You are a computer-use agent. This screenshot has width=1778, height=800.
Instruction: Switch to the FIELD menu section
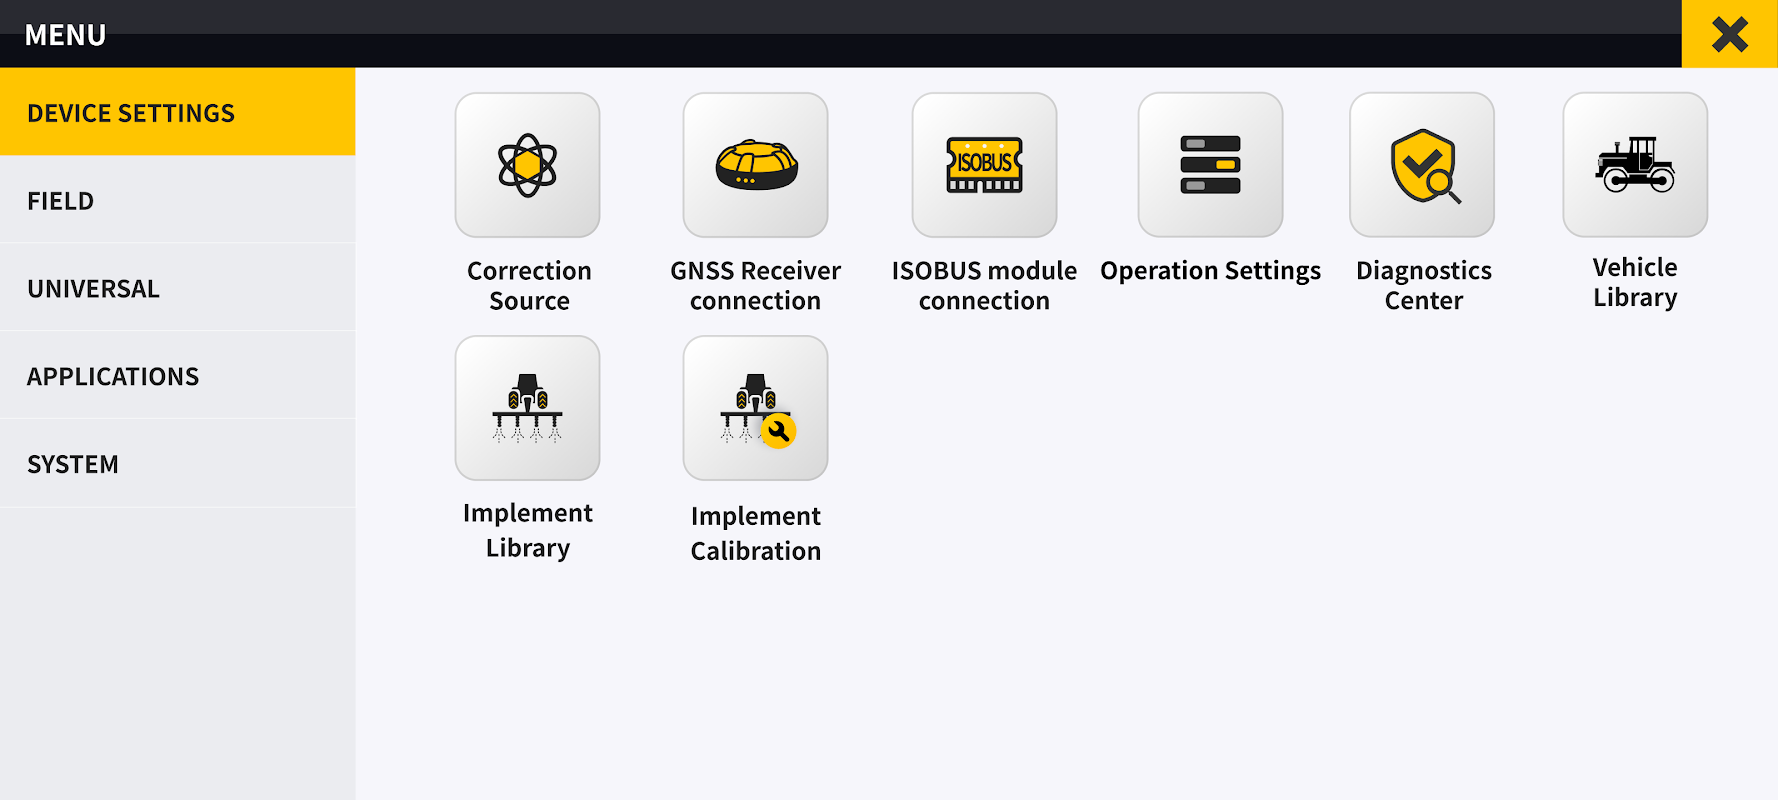(x=177, y=200)
